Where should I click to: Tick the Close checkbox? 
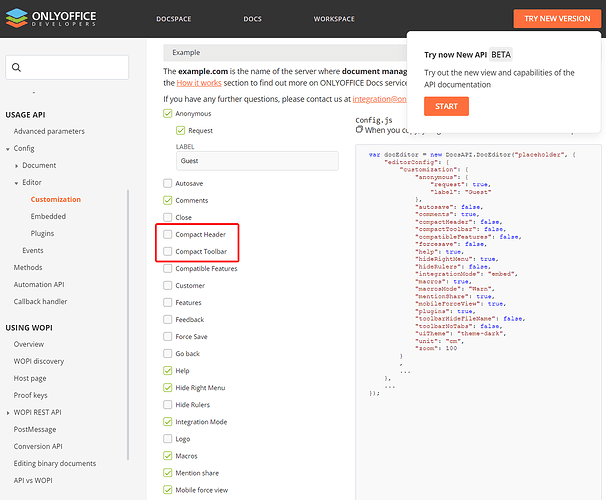coord(167,217)
